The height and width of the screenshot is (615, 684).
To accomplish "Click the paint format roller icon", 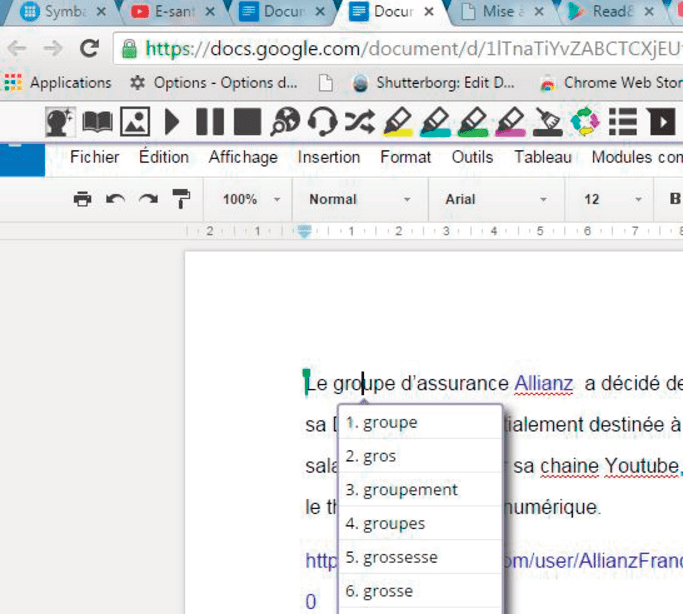I will (181, 199).
